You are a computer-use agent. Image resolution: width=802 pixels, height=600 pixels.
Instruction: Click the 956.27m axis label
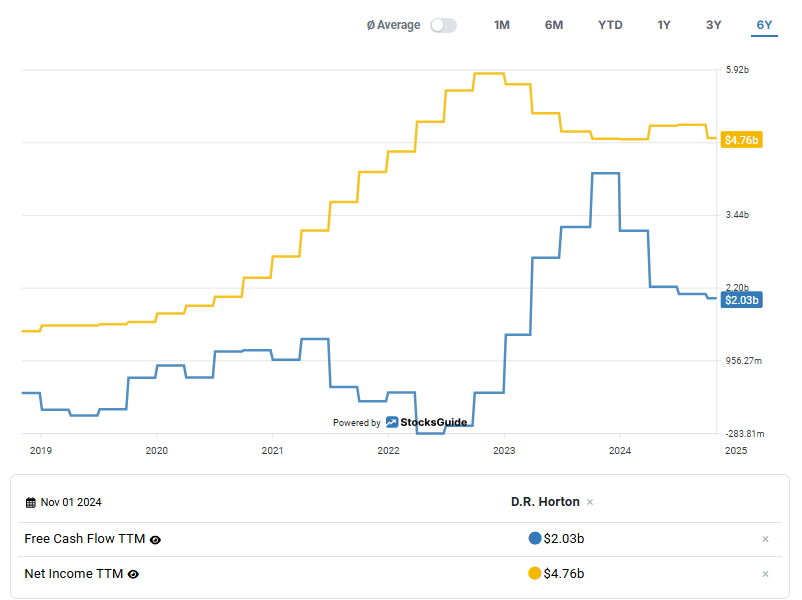[x=744, y=361]
